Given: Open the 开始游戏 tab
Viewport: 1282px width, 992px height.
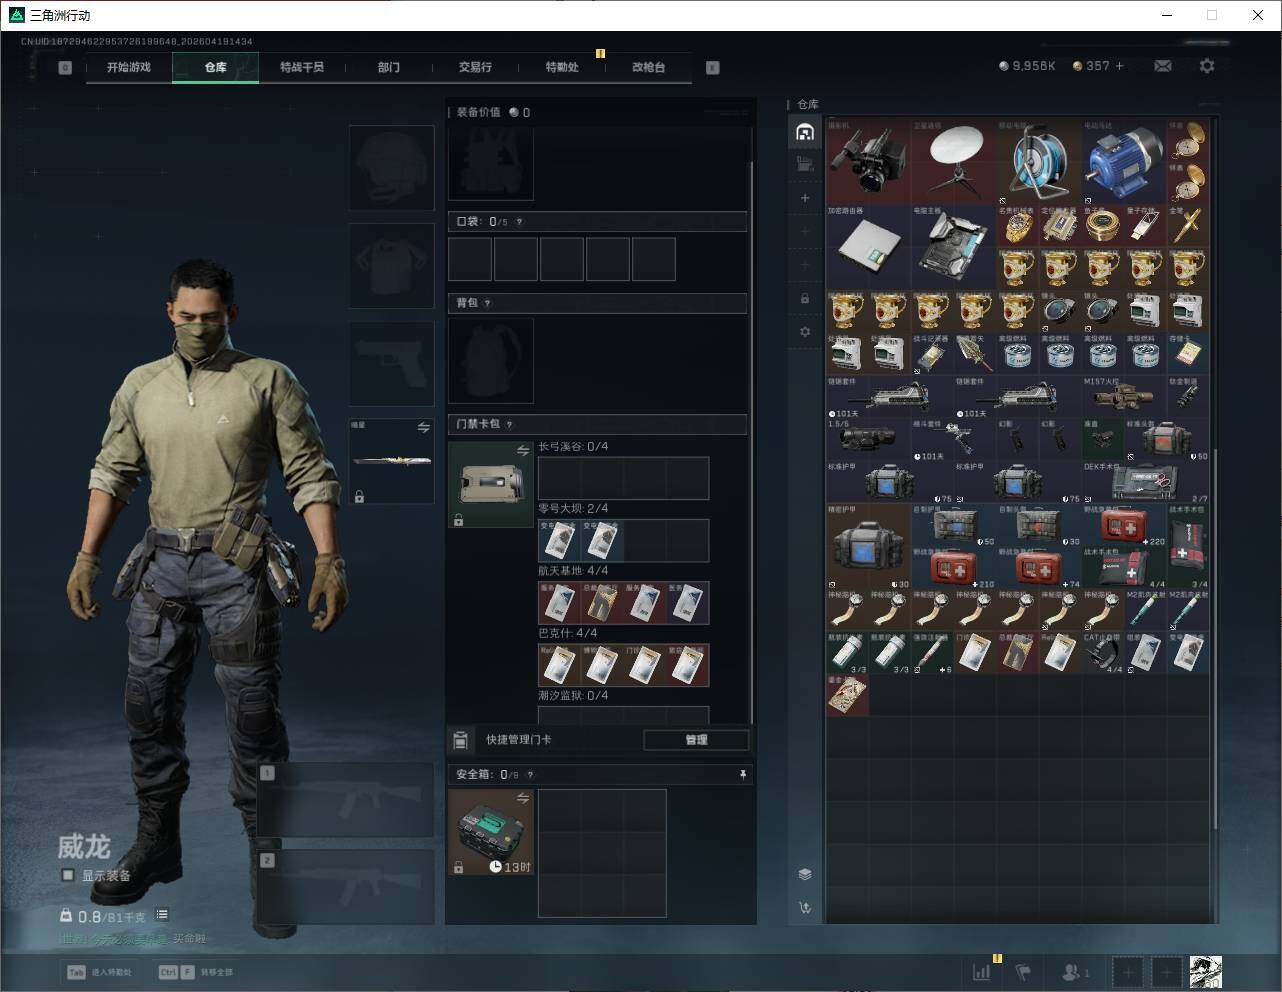Looking at the screenshot, I should (x=129, y=67).
